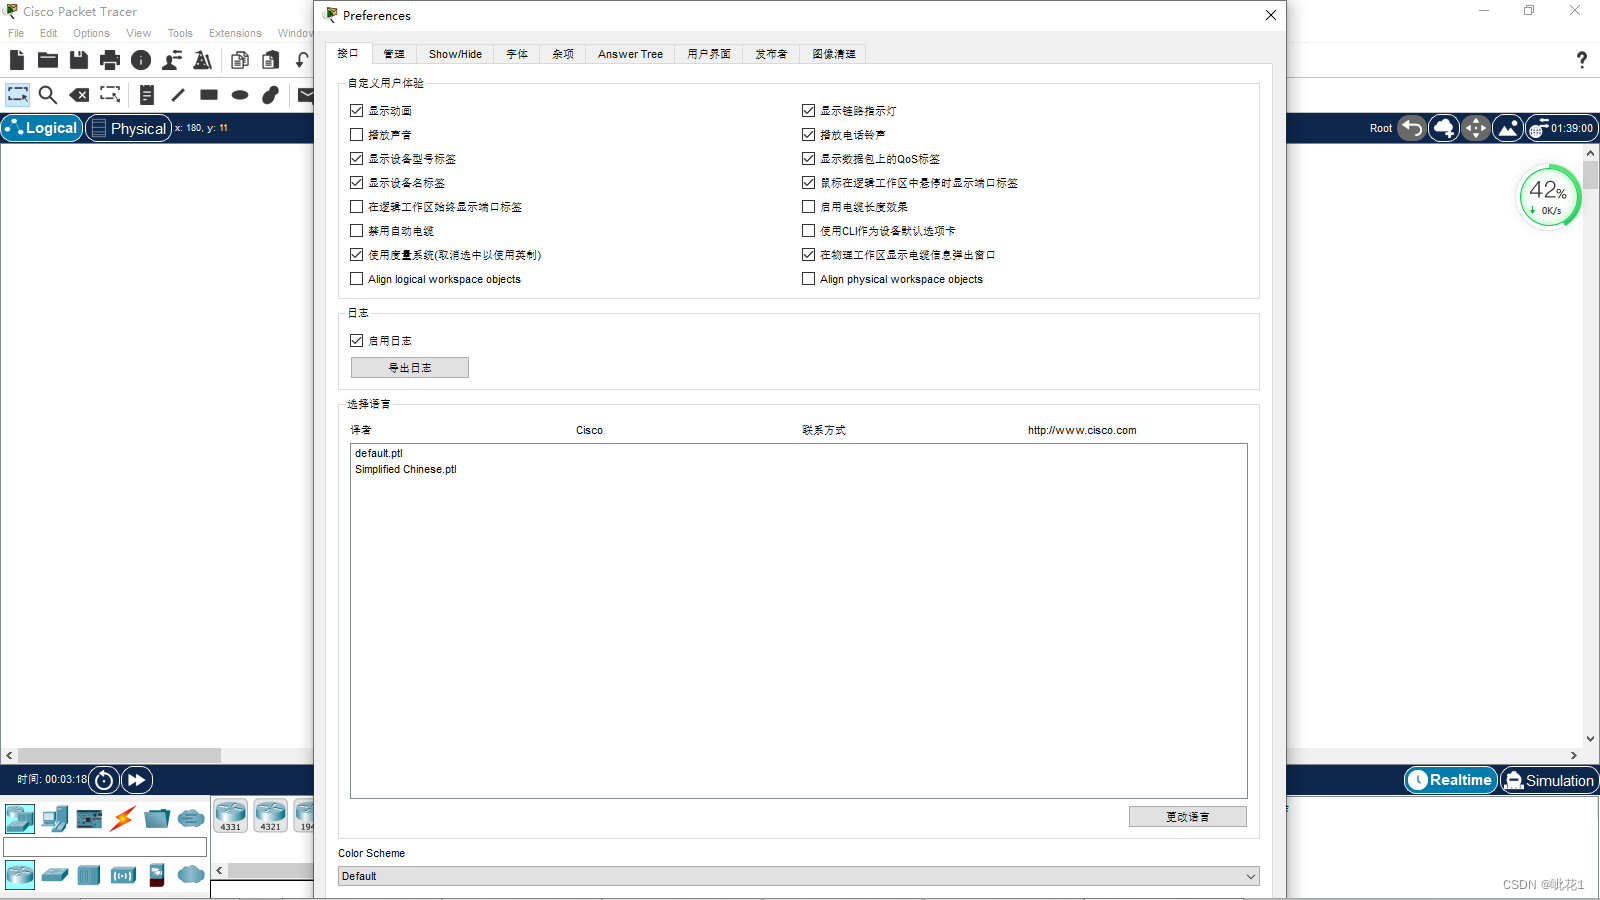Switch to Logical workspace view

coord(42,128)
